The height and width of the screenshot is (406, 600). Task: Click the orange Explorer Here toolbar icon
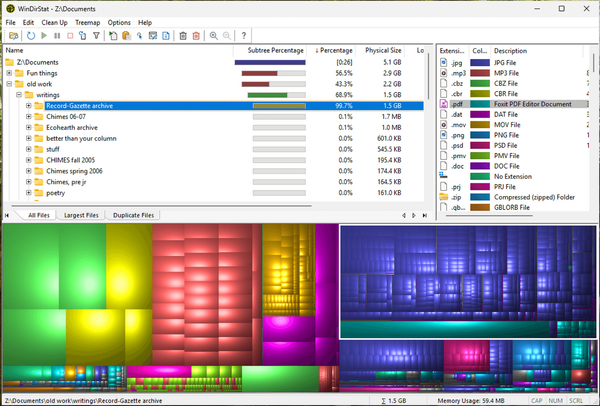tap(126, 36)
